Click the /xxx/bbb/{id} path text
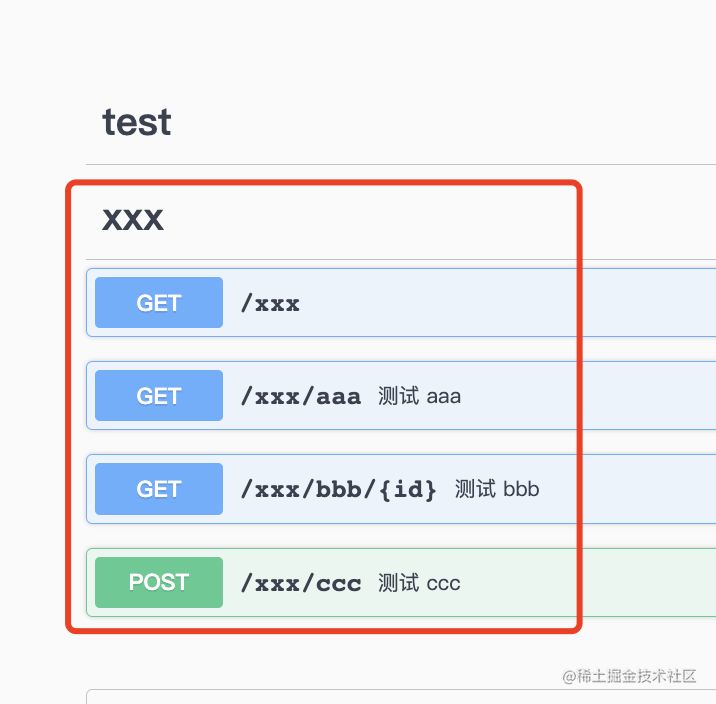 [x=339, y=490]
